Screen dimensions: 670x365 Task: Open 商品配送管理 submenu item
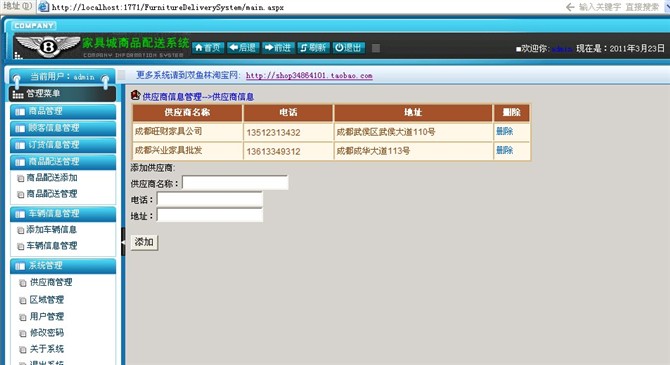(x=52, y=194)
